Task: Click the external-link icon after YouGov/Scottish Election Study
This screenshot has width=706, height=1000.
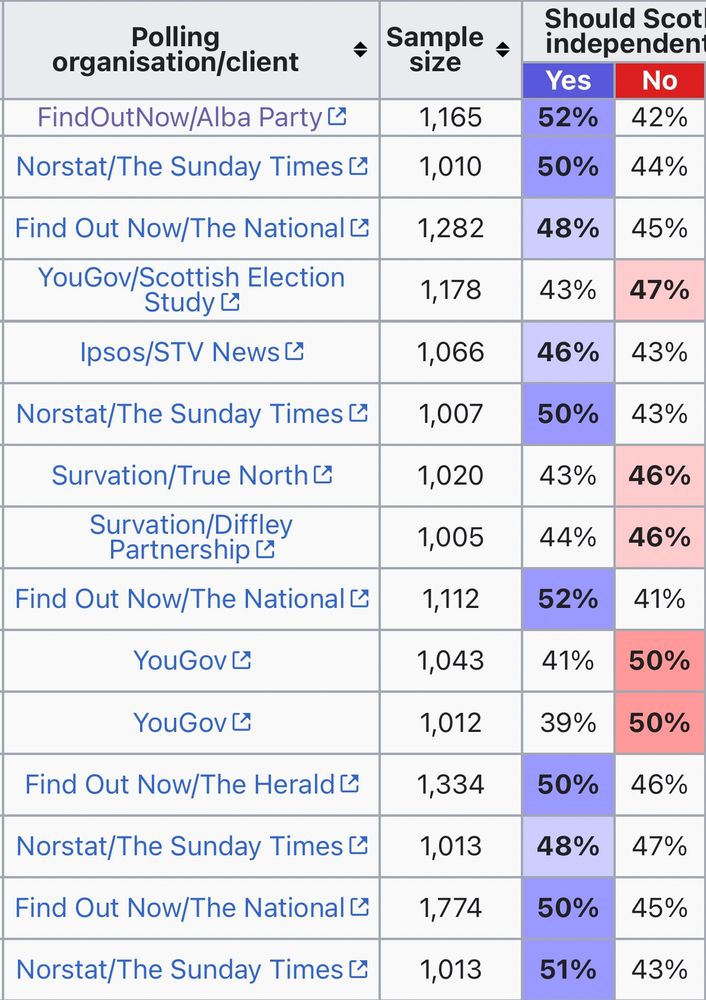Action: pyautogui.click(x=230, y=302)
